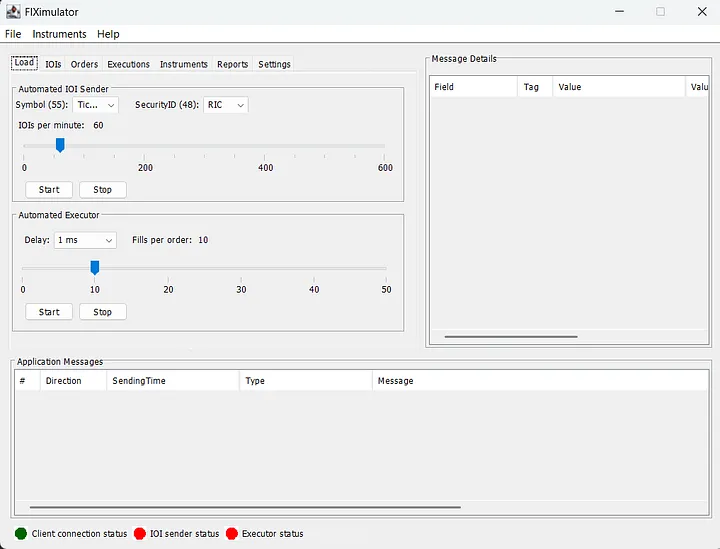
Task: Click the IOIs per minute value 60
Action: click(98, 125)
